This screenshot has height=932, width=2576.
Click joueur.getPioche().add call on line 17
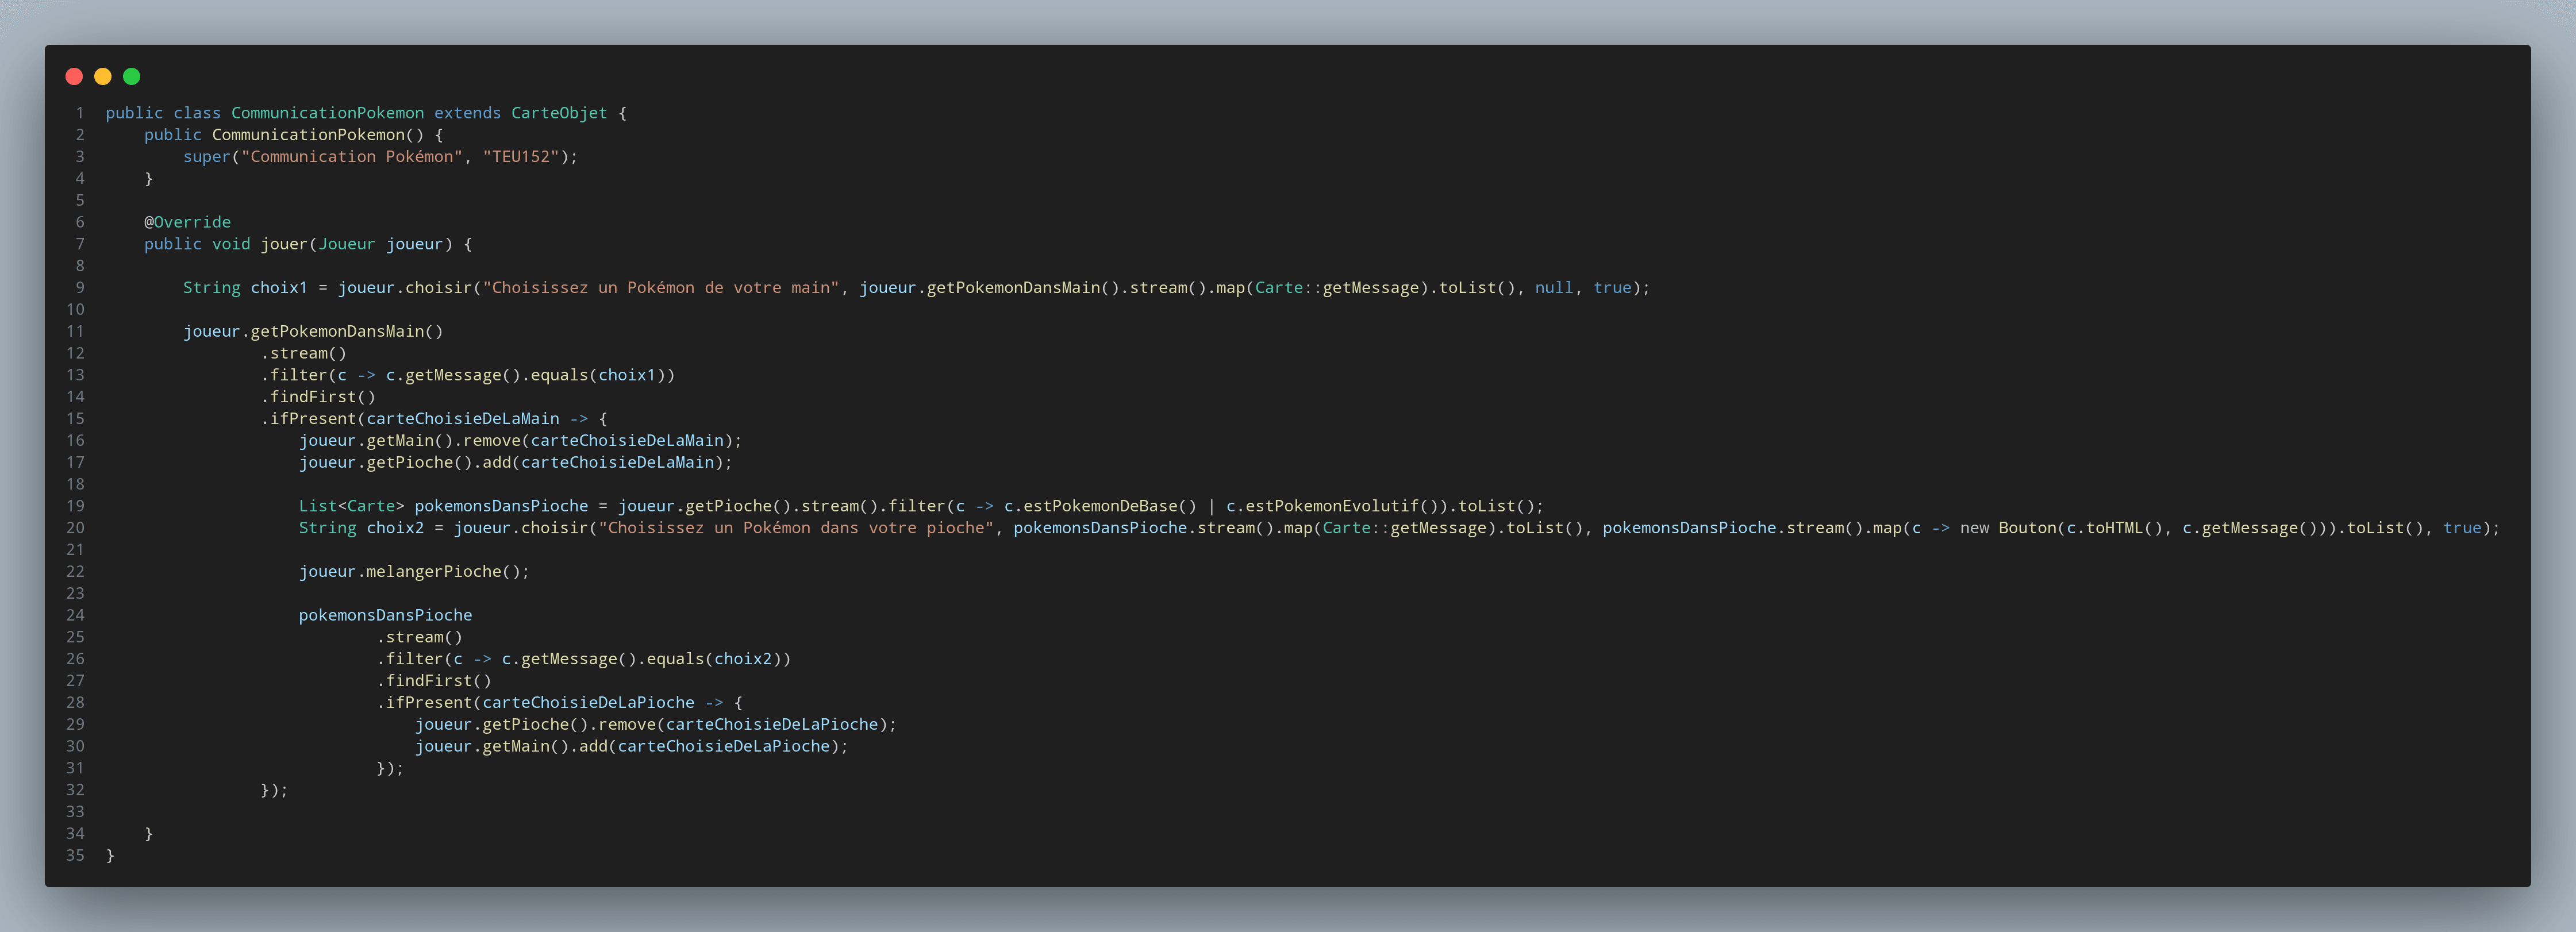[x=405, y=463]
